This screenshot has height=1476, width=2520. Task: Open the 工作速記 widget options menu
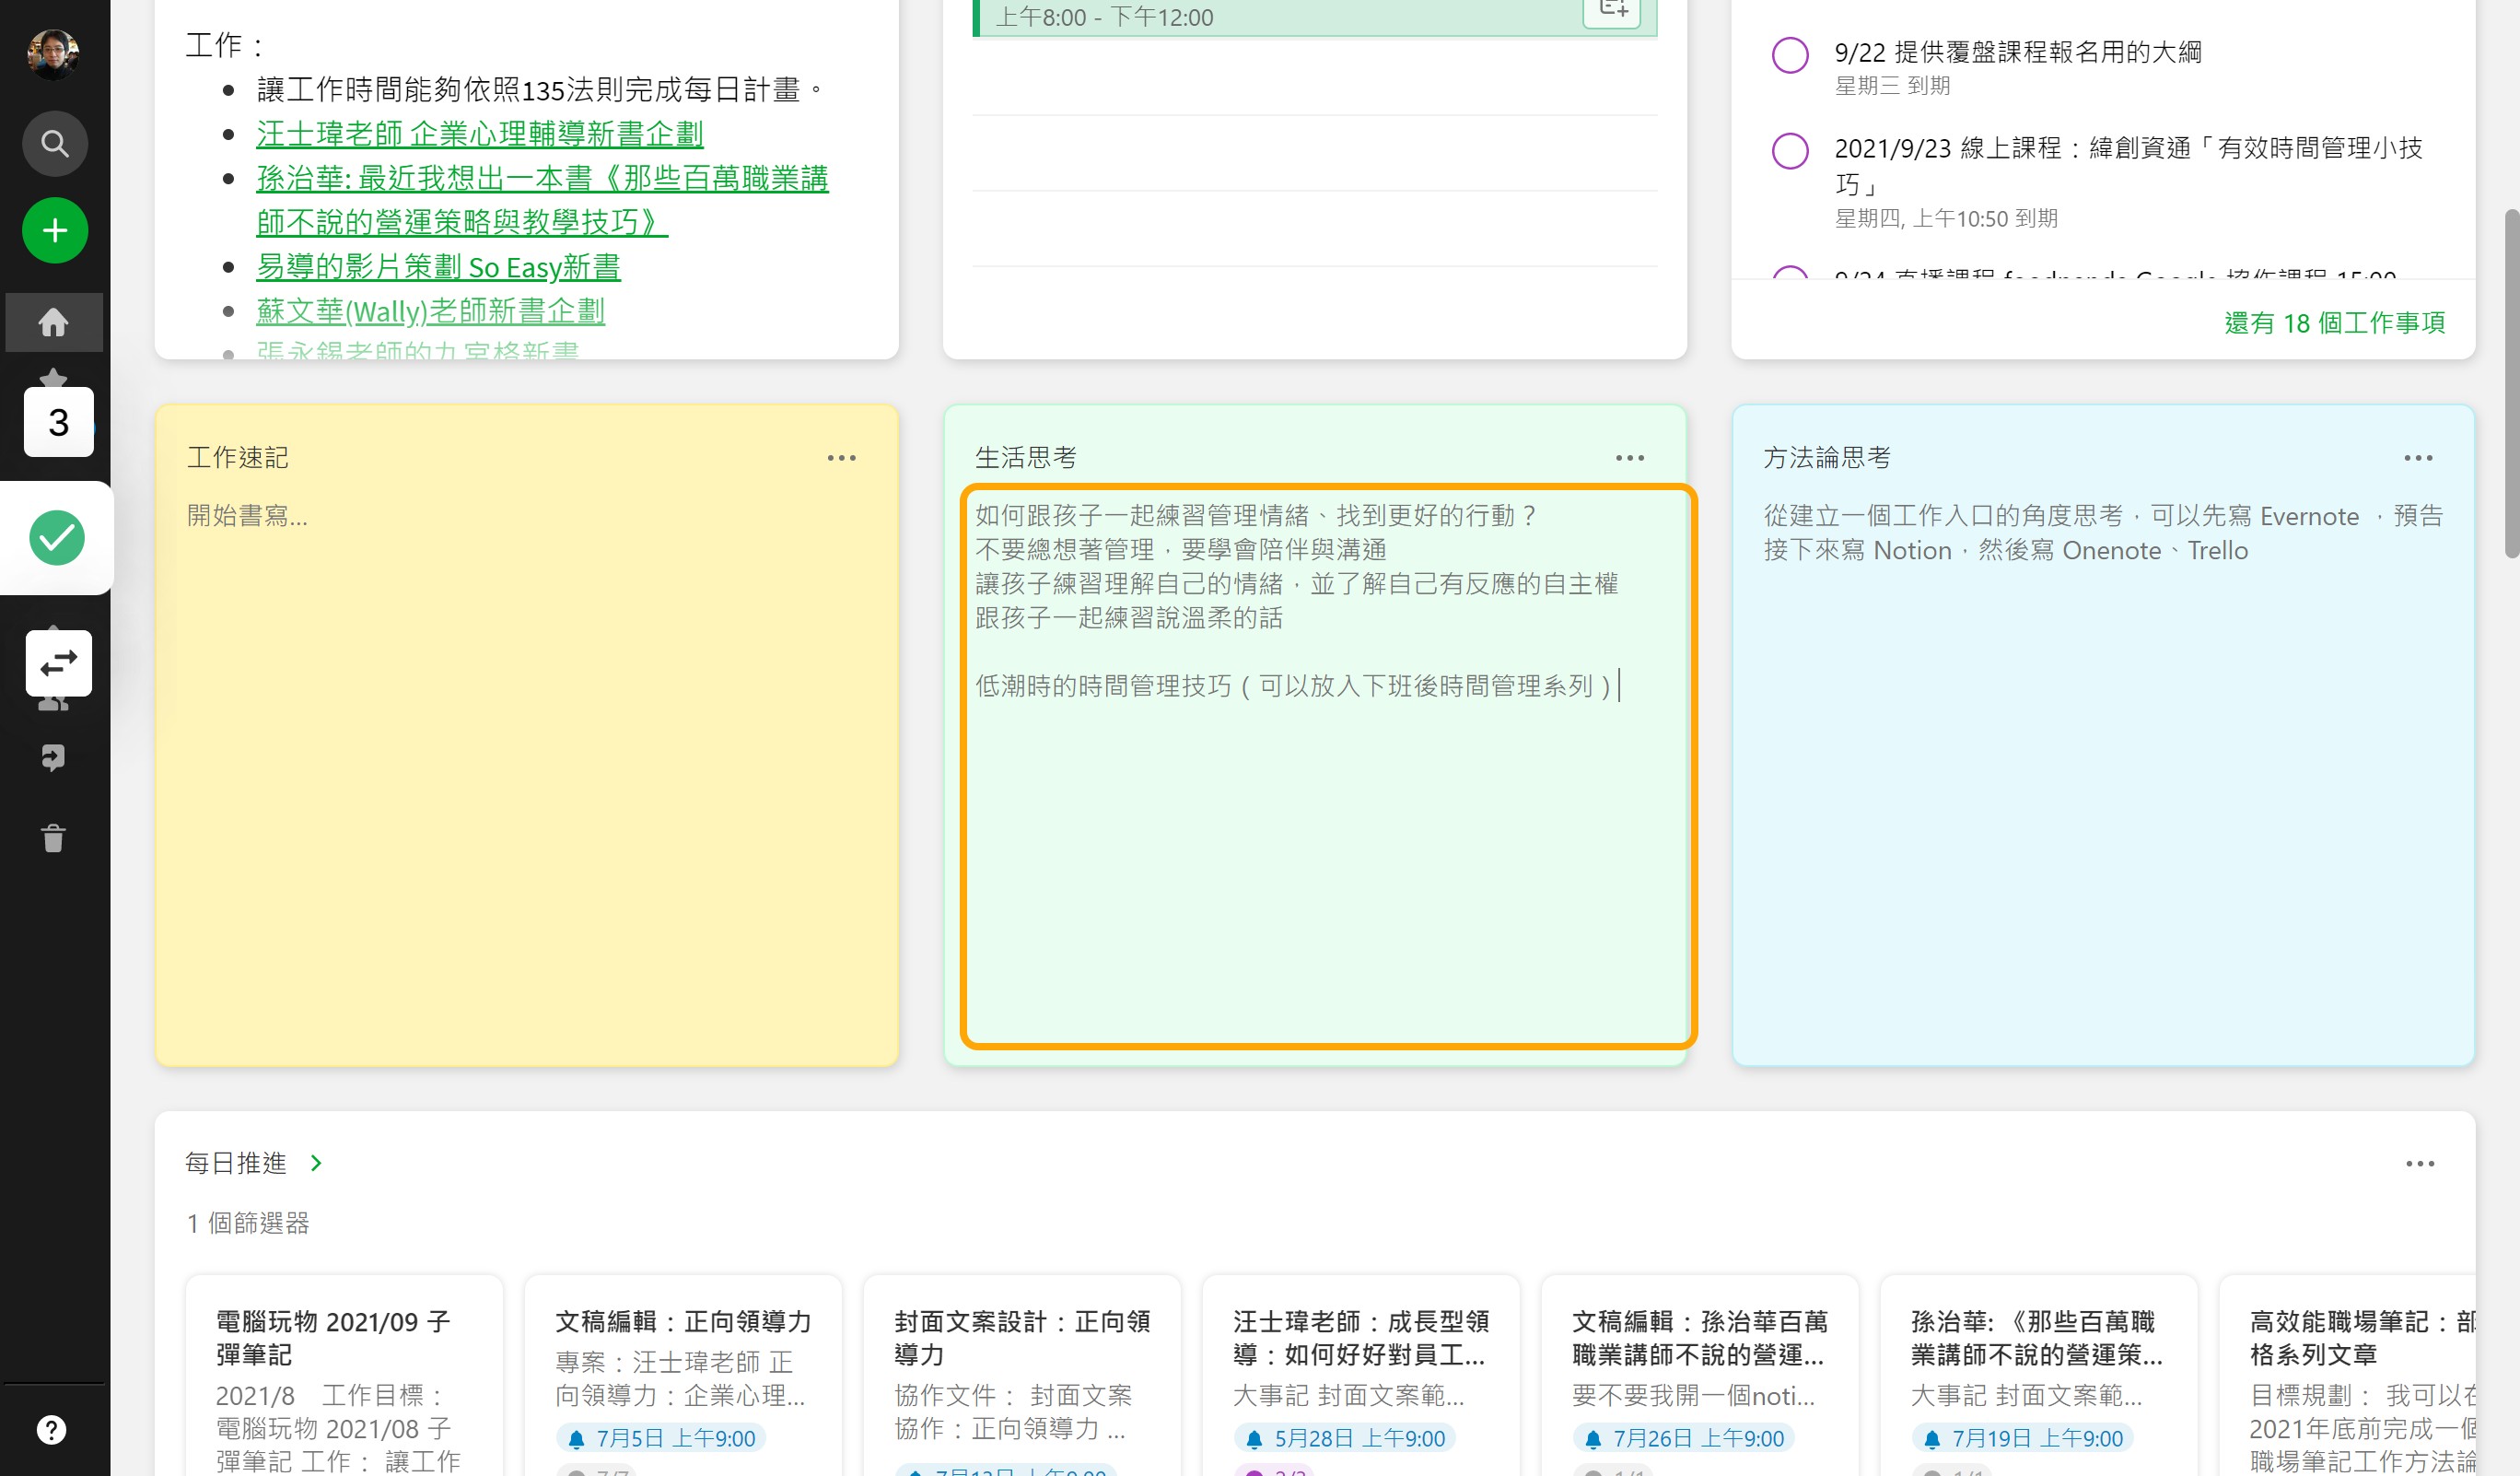click(x=841, y=458)
